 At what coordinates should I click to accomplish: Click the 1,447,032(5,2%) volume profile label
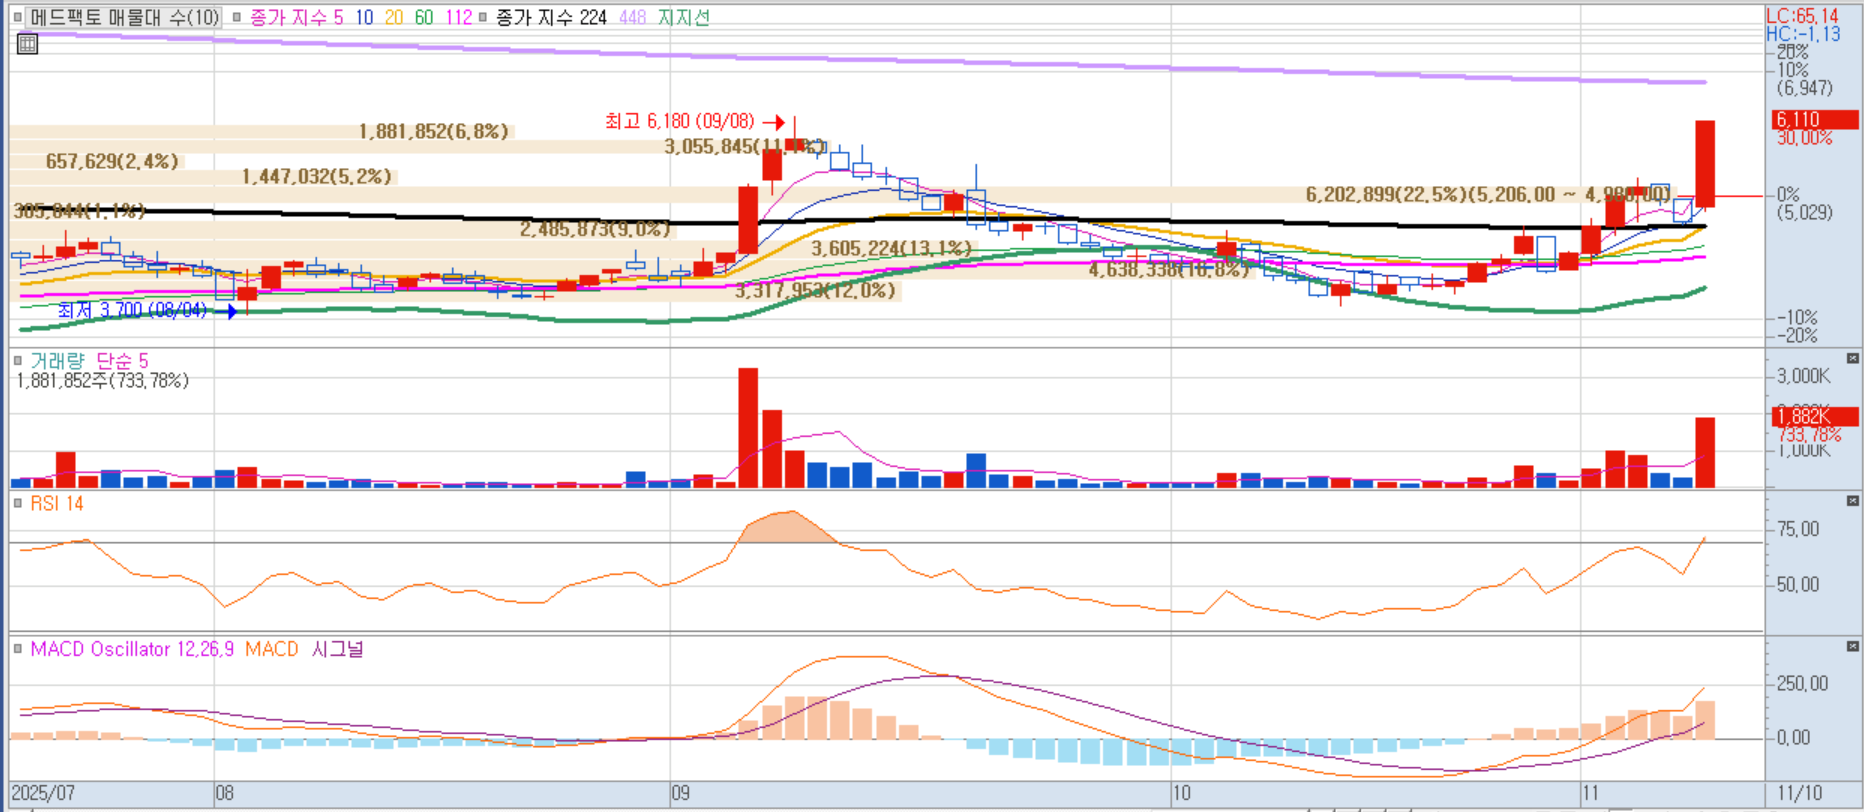point(317,176)
